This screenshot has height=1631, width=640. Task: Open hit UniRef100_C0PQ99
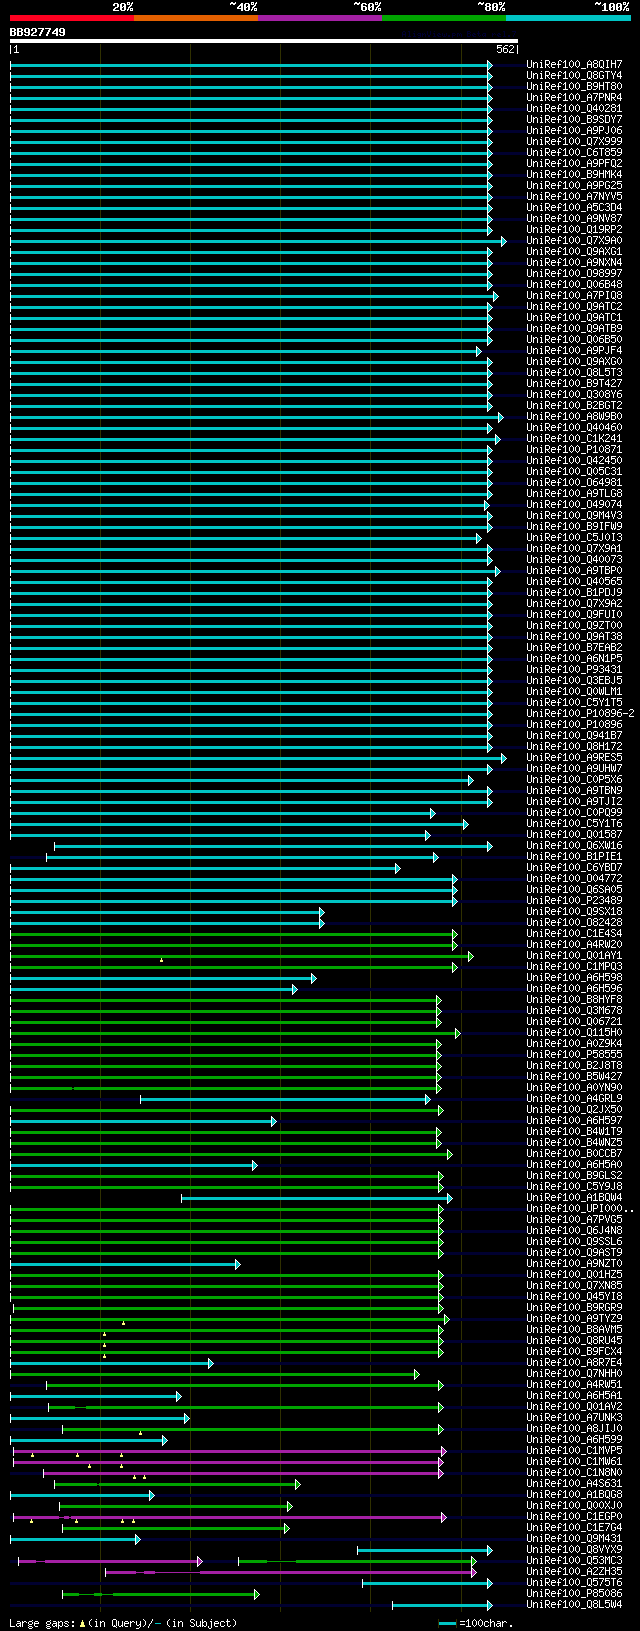click(x=574, y=813)
